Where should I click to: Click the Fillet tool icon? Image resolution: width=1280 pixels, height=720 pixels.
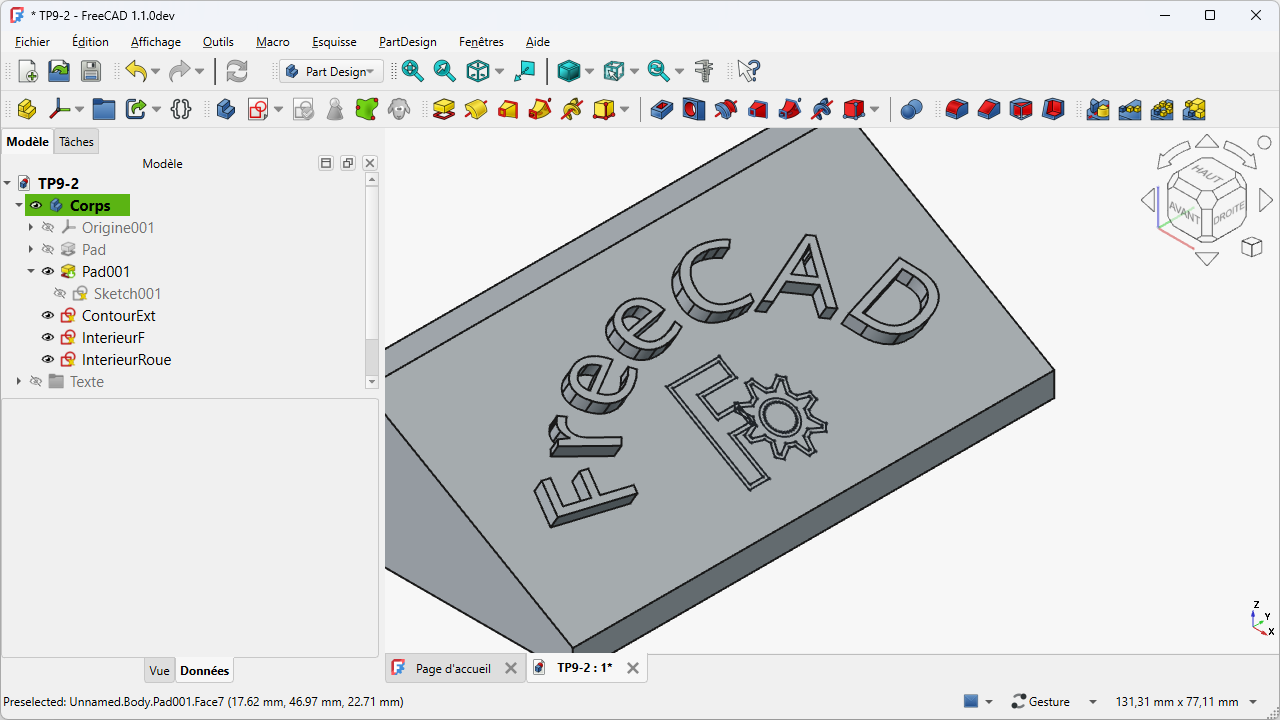coord(957,109)
